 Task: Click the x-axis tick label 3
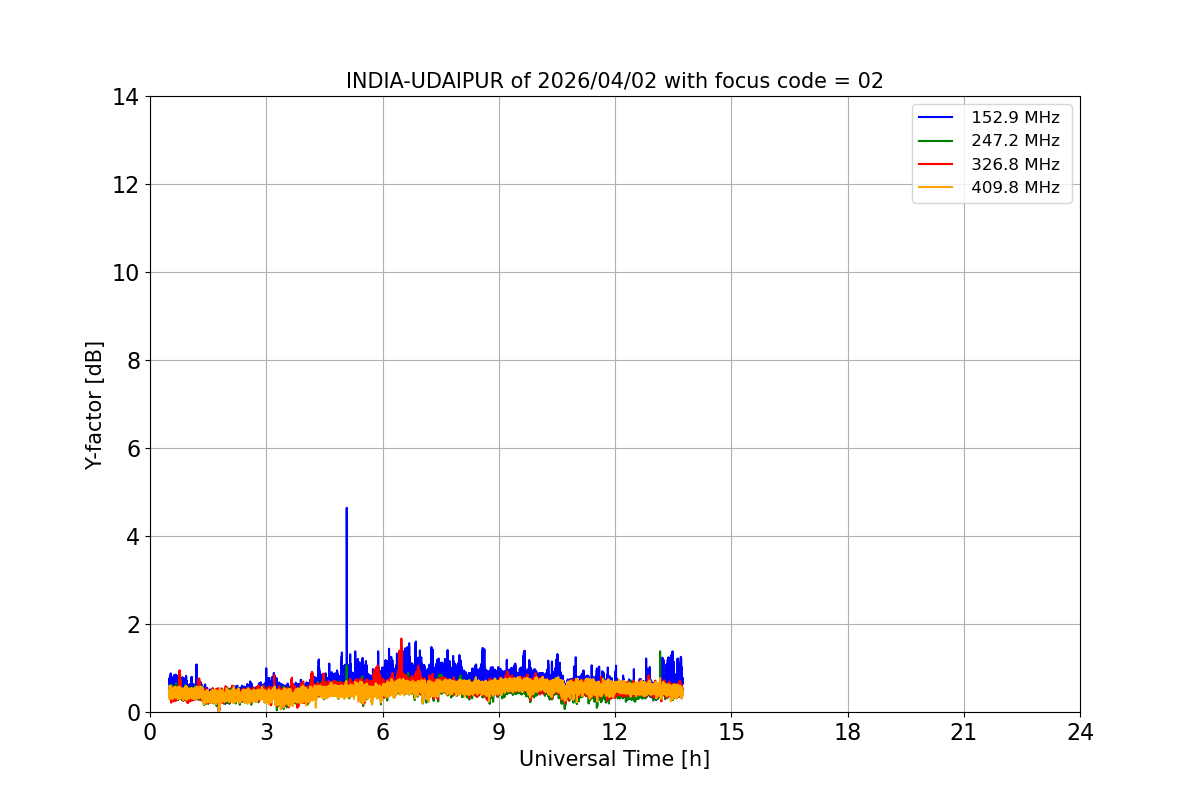click(x=266, y=732)
